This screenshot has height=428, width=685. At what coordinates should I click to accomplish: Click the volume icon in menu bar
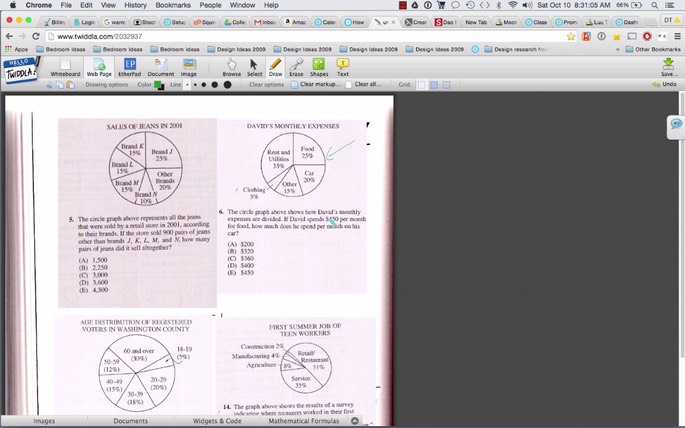point(527,5)
